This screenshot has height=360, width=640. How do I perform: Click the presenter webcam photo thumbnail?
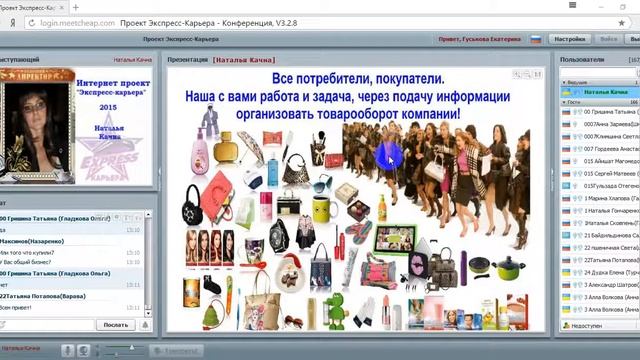37,126
